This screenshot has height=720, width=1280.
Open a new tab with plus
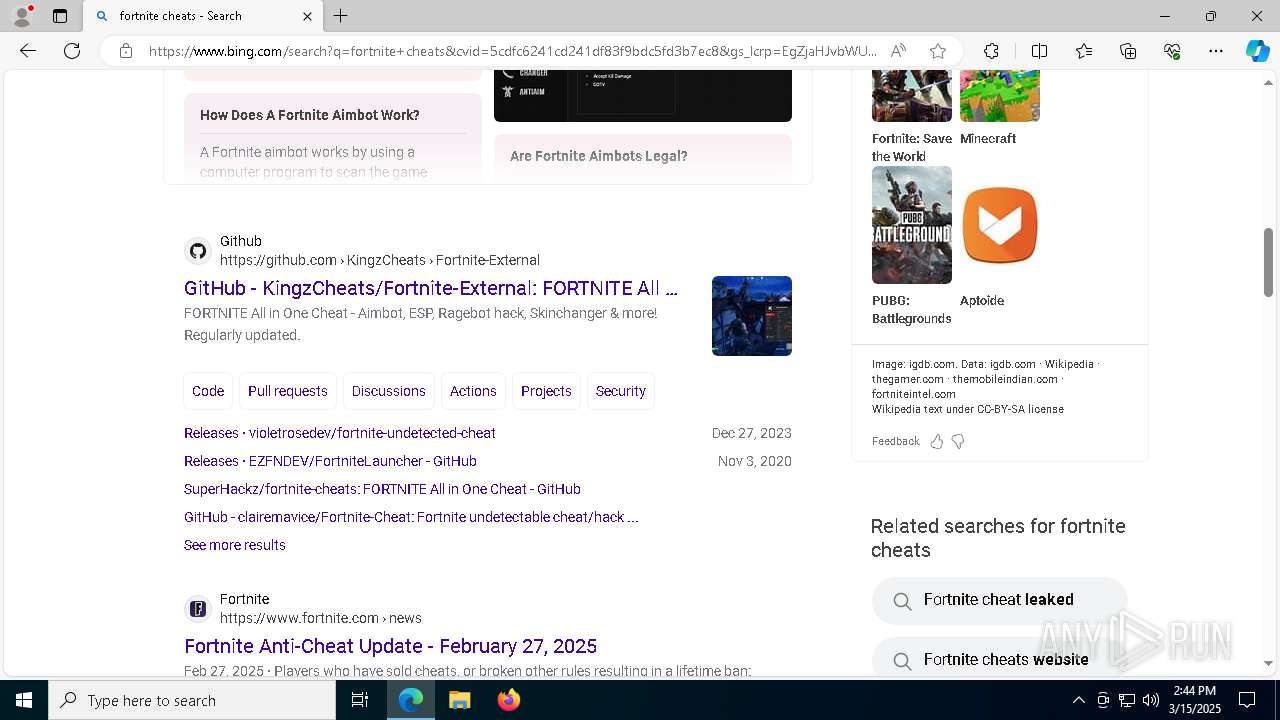(x=341, y=16)
